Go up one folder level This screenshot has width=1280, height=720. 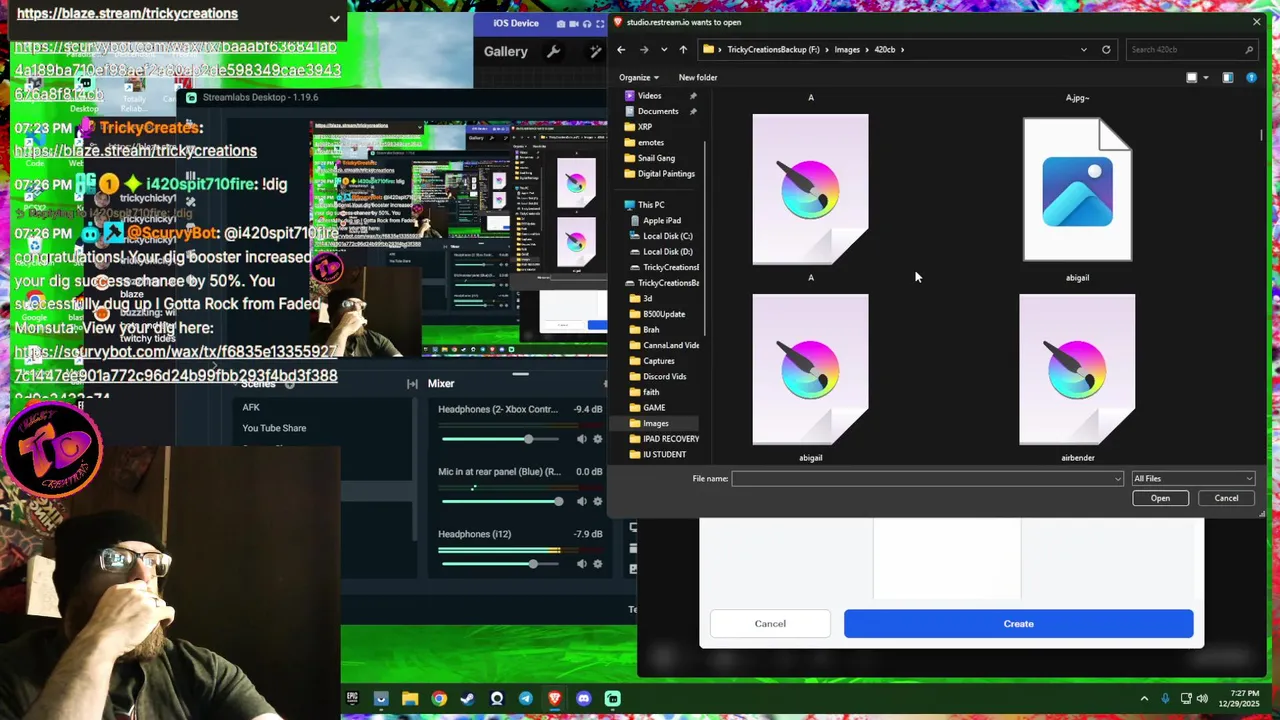tap(683, 49)
